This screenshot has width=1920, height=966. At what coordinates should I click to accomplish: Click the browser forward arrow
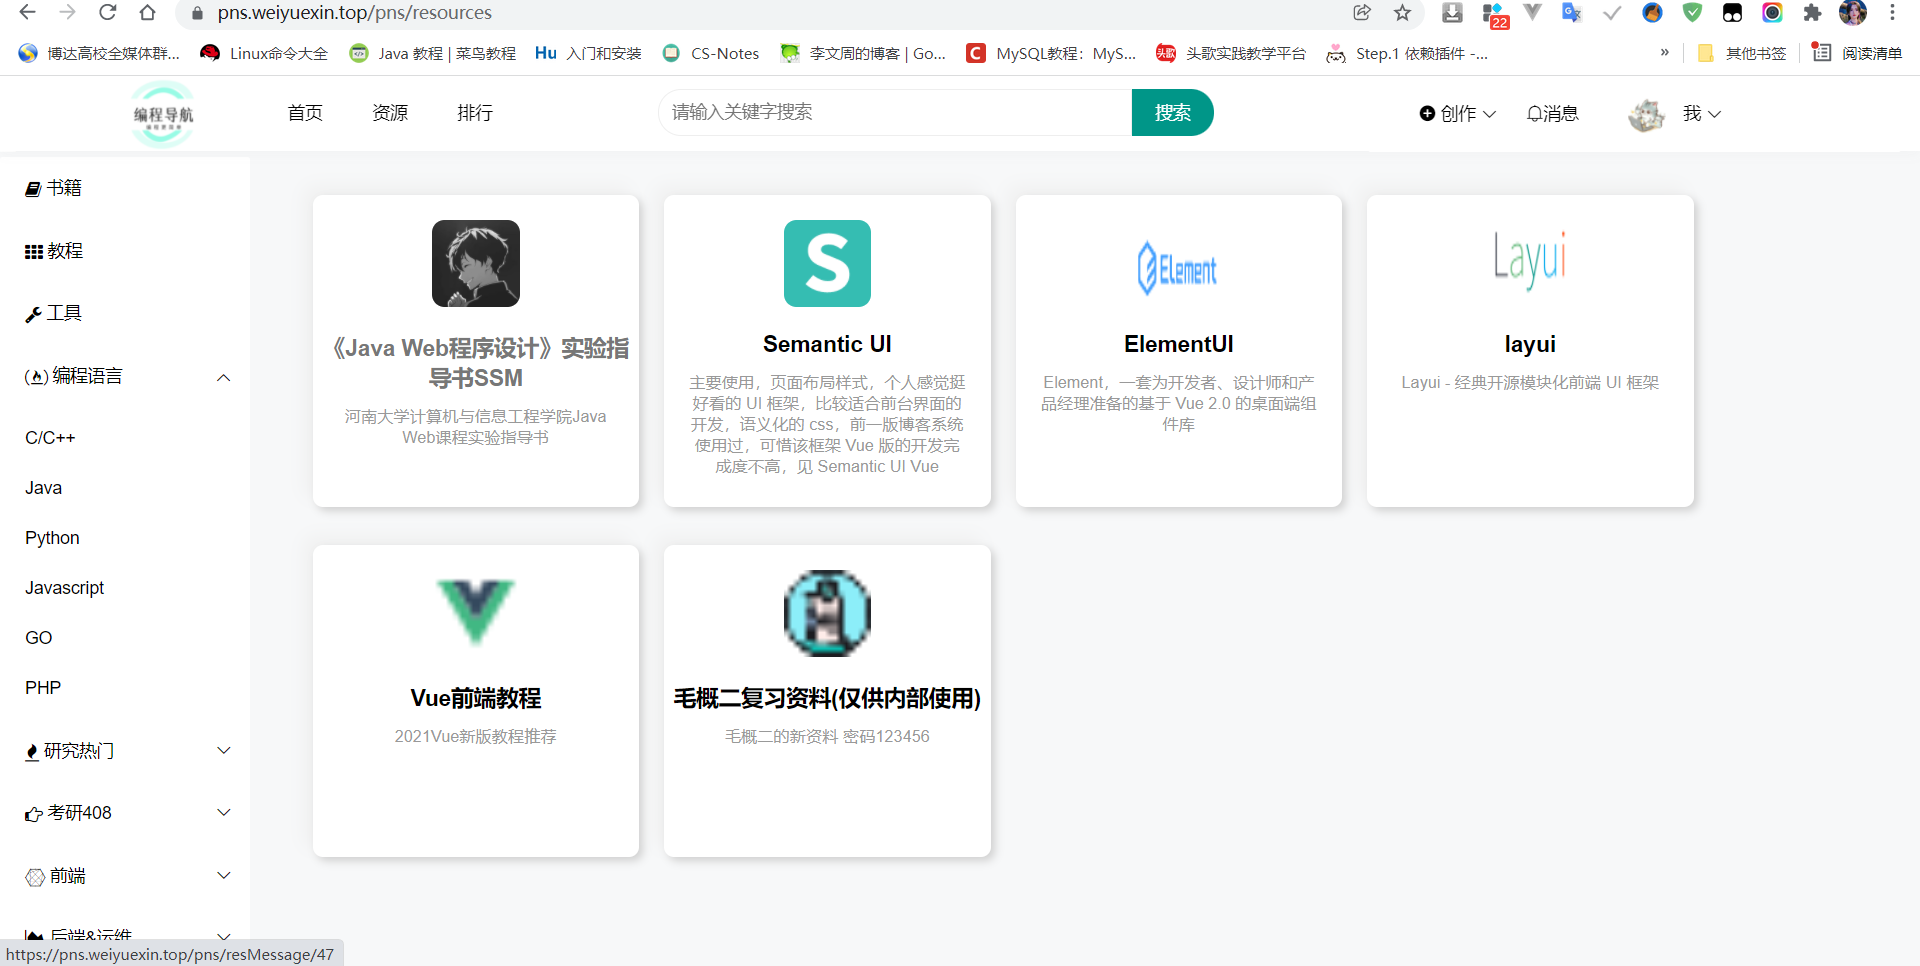tap(67, 12)
